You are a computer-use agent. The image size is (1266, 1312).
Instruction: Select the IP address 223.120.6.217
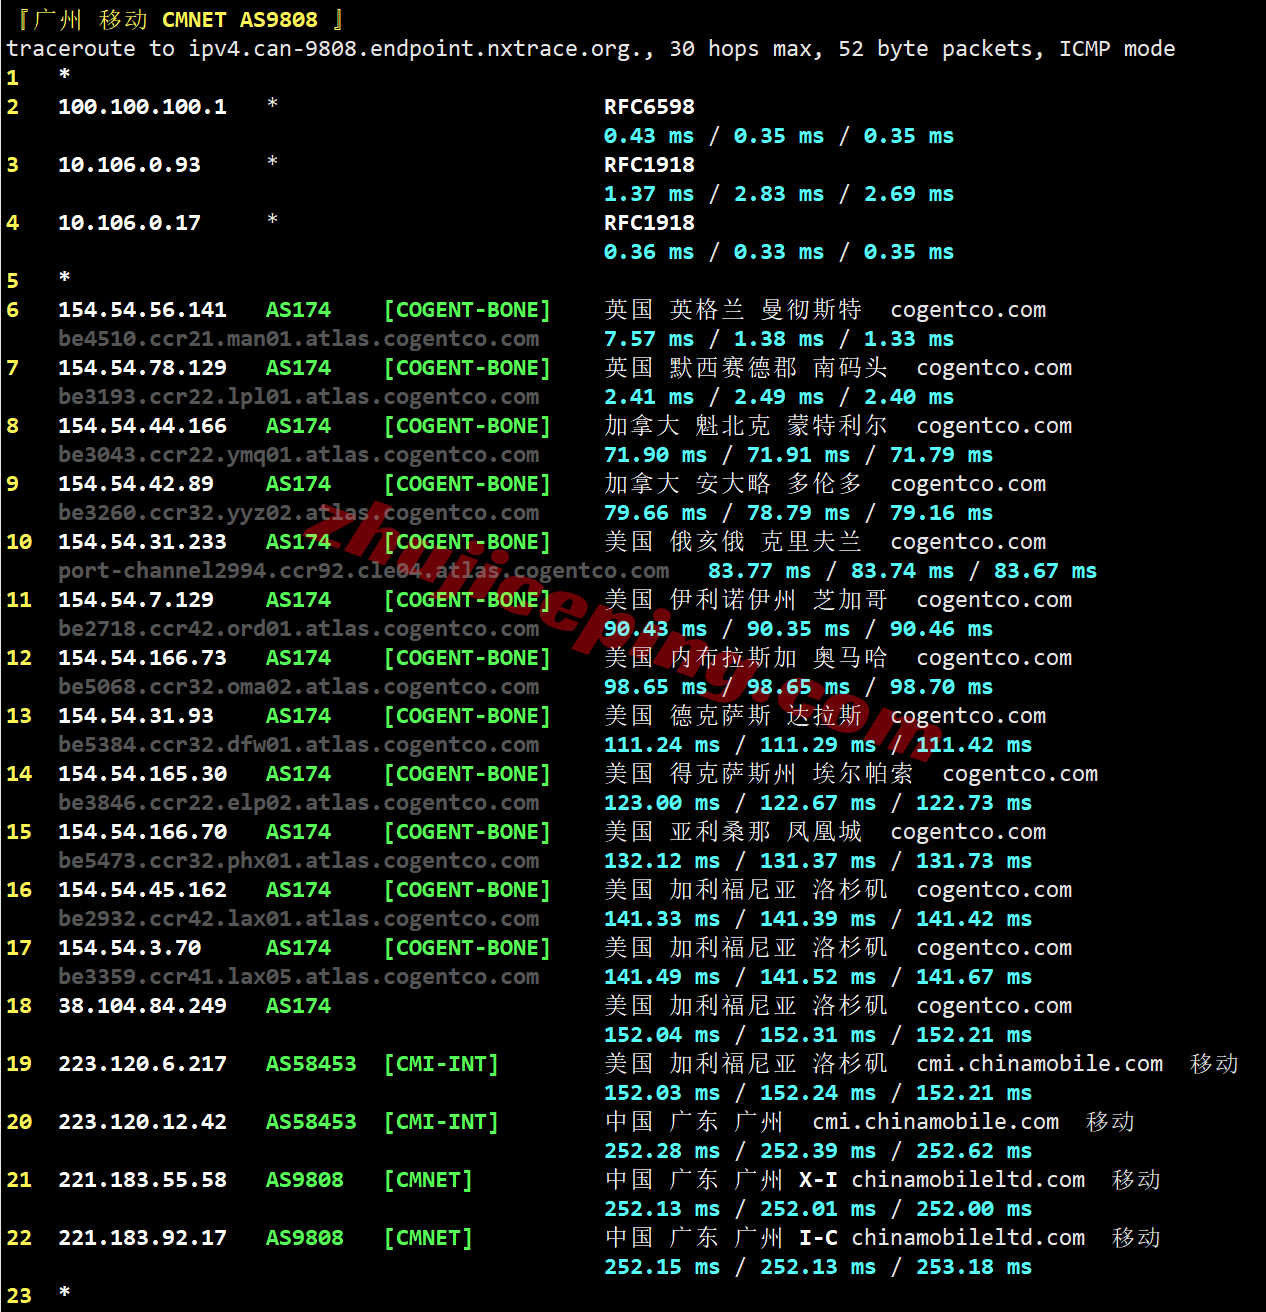point(142,1064)
